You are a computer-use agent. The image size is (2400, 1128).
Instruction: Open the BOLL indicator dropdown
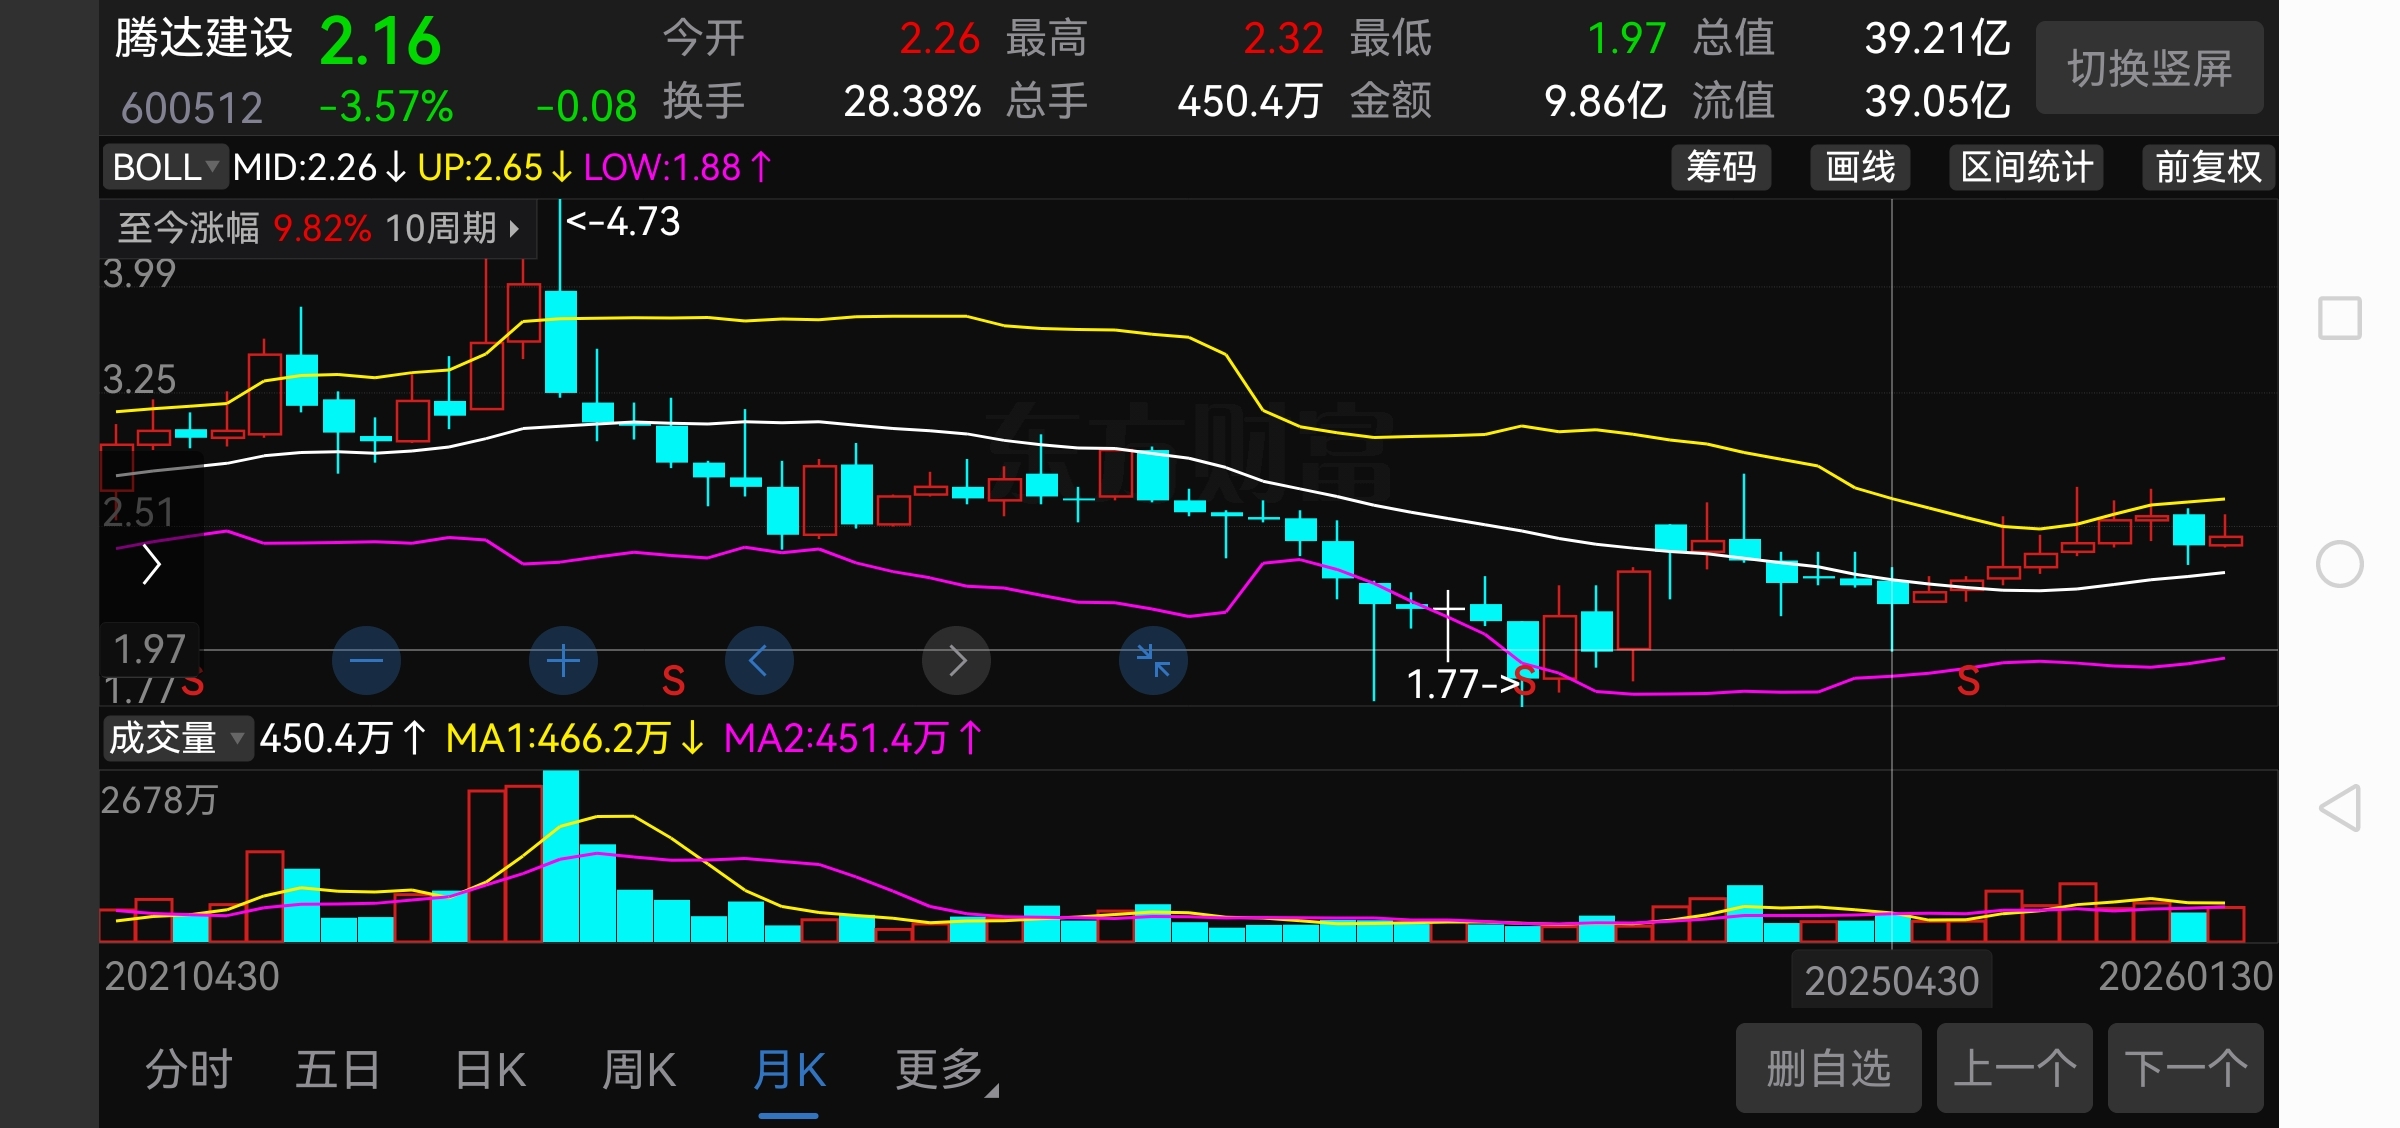coord(166,167)
